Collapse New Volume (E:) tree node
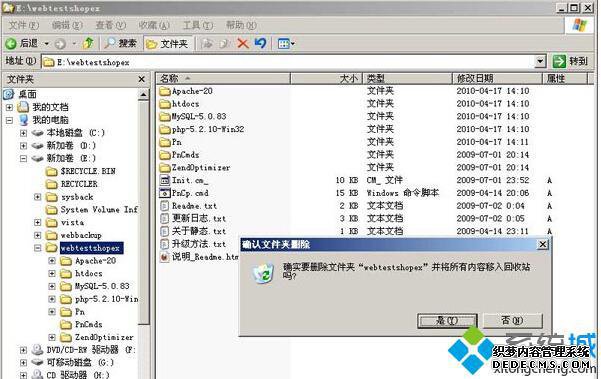 click(23, 158)
